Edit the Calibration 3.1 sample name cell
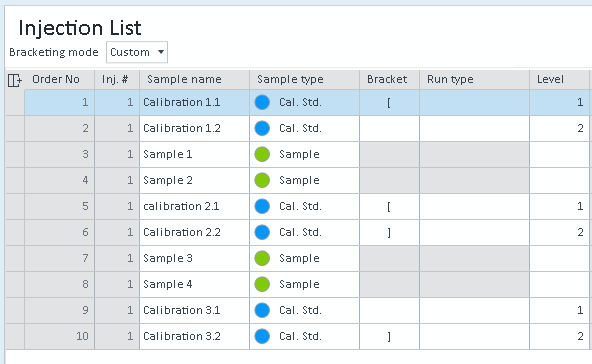This screenshot has height=364, width=592. pyautogui.click(x=194, y=310)
